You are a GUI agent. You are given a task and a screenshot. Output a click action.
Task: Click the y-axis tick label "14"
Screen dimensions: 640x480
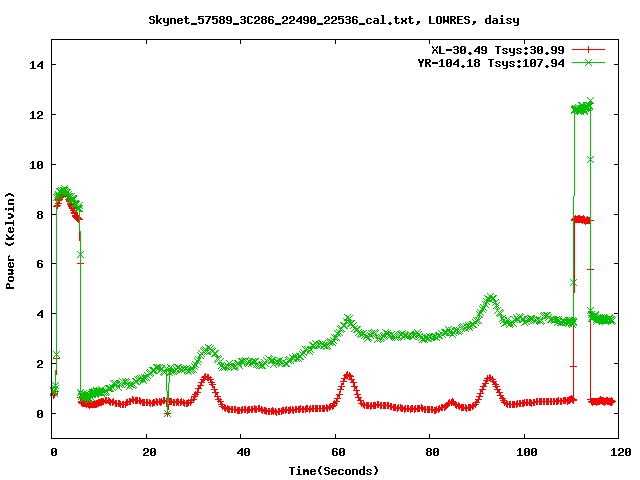[x=36, y=65]
